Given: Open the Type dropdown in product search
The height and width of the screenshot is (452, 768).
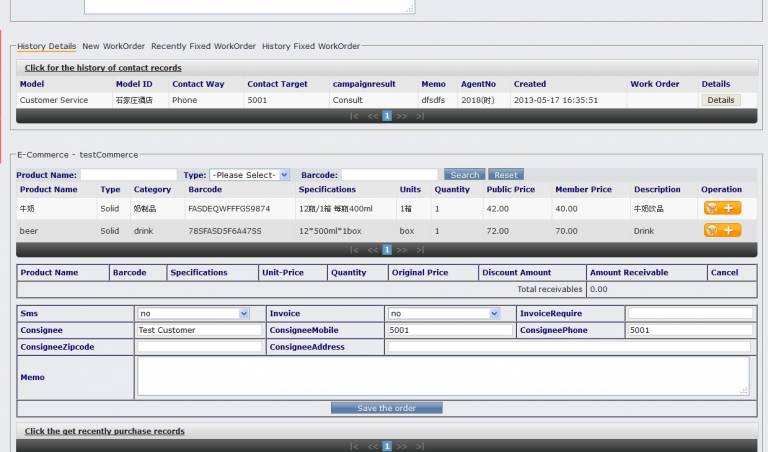Looking at the screenshot, I should (x=249, y=175).
